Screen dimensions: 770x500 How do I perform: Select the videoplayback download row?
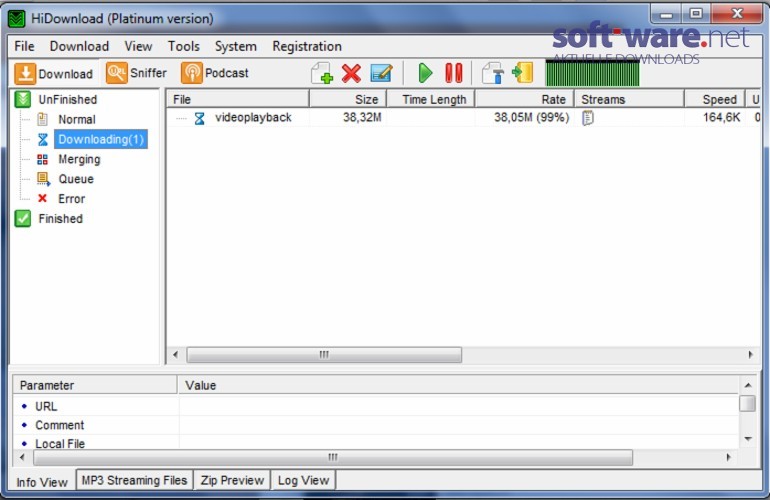point(464,118)
